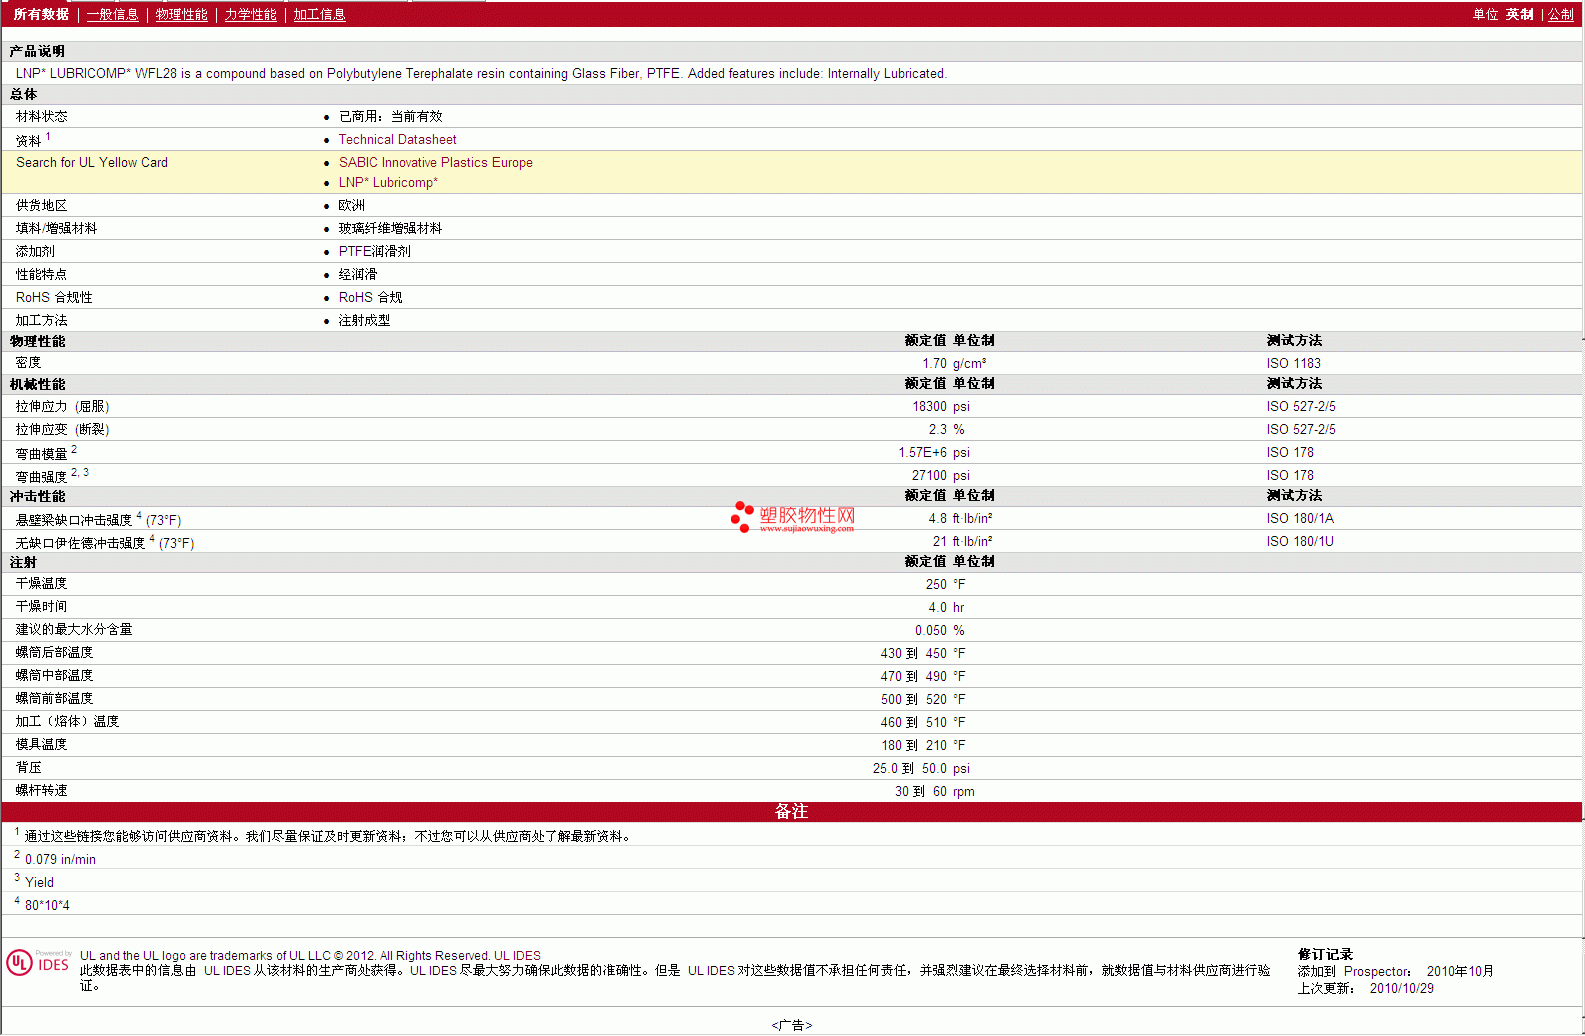Click the PTFE润滑剂 additive value
The image size is (1585, 1036).
[x=374, y=252]
